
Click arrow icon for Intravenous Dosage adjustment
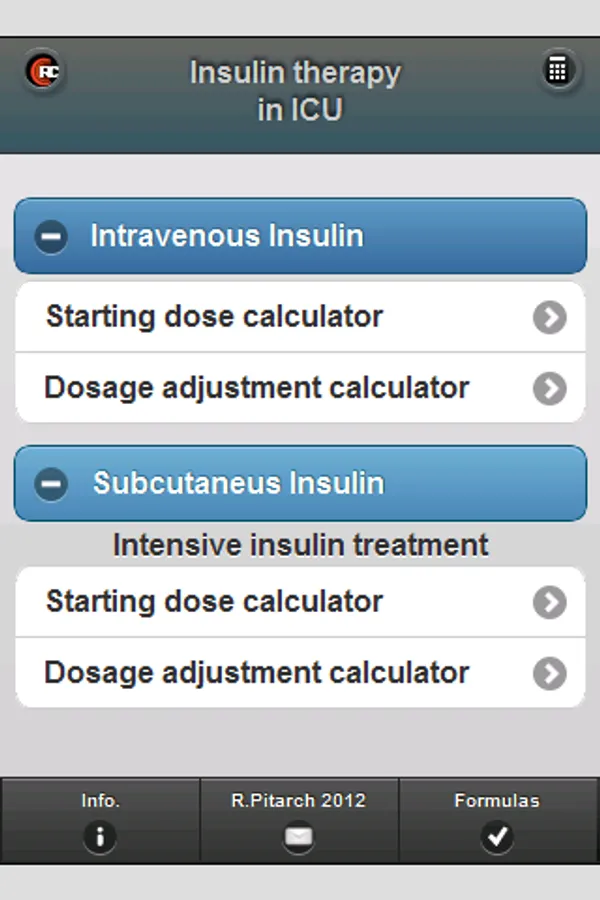tap(549, 388)
